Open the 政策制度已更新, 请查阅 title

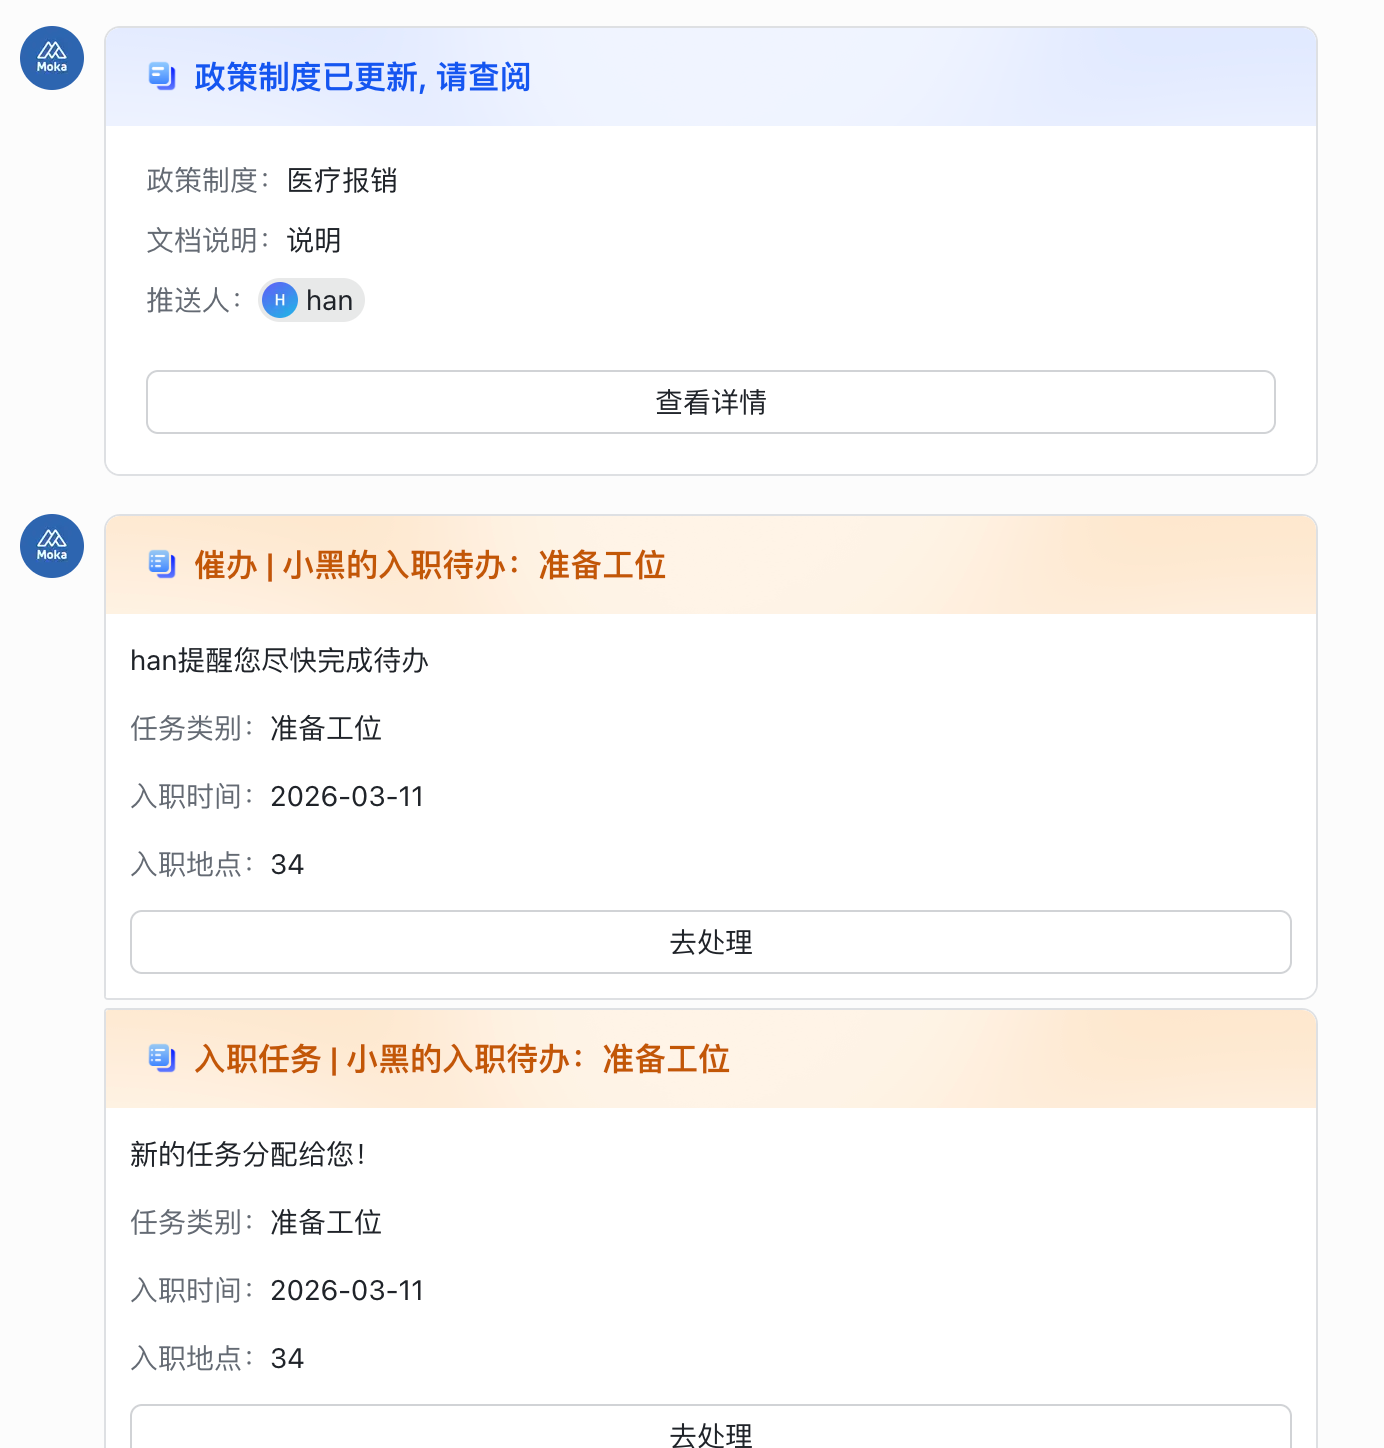tap(362, 77)
